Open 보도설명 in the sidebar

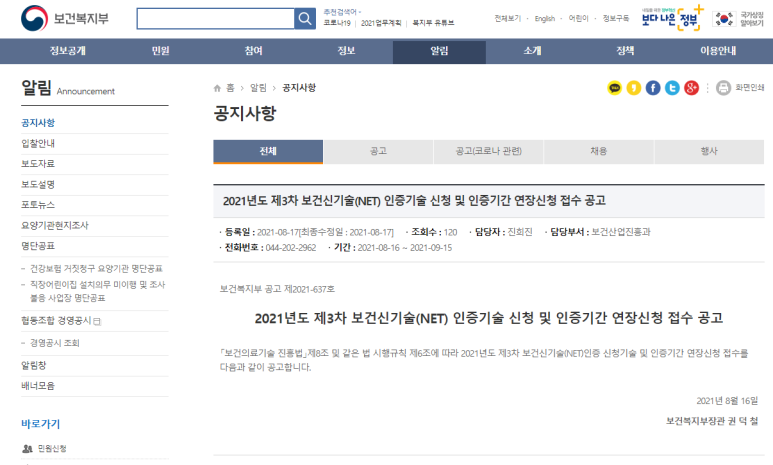click(x=38, y=184)
